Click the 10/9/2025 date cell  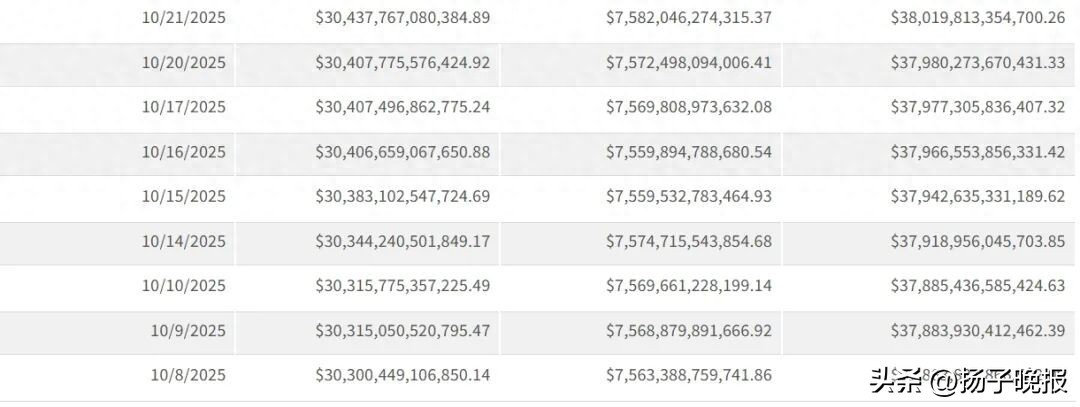(x=188, y=330)
